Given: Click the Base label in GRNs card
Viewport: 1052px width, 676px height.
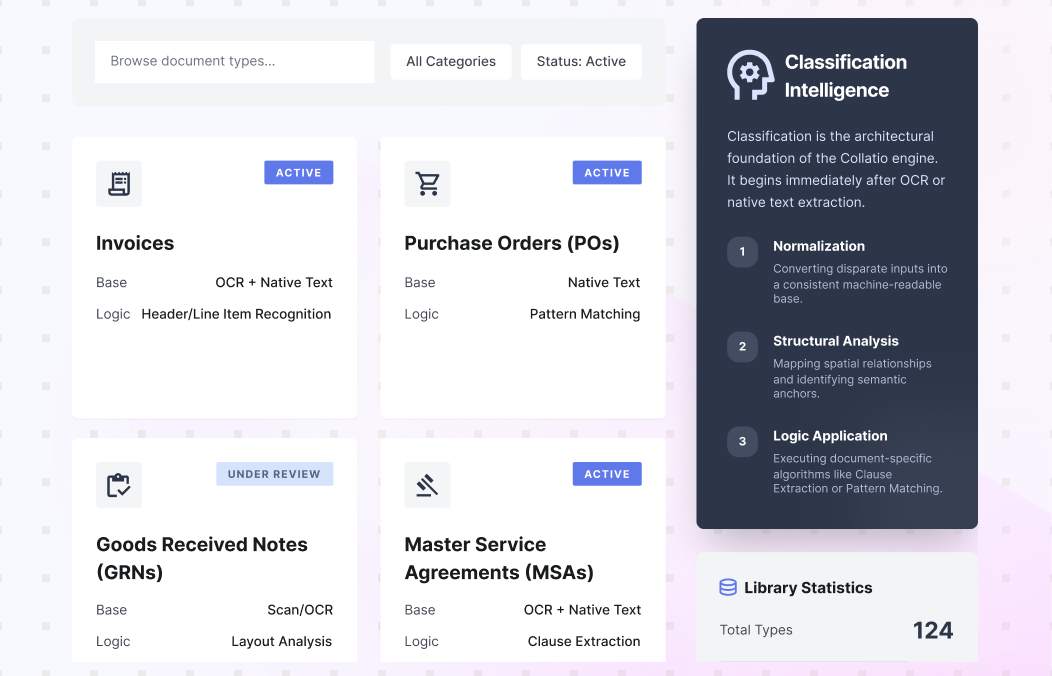Looking at the screenshot, I should [x=111, y=610].
